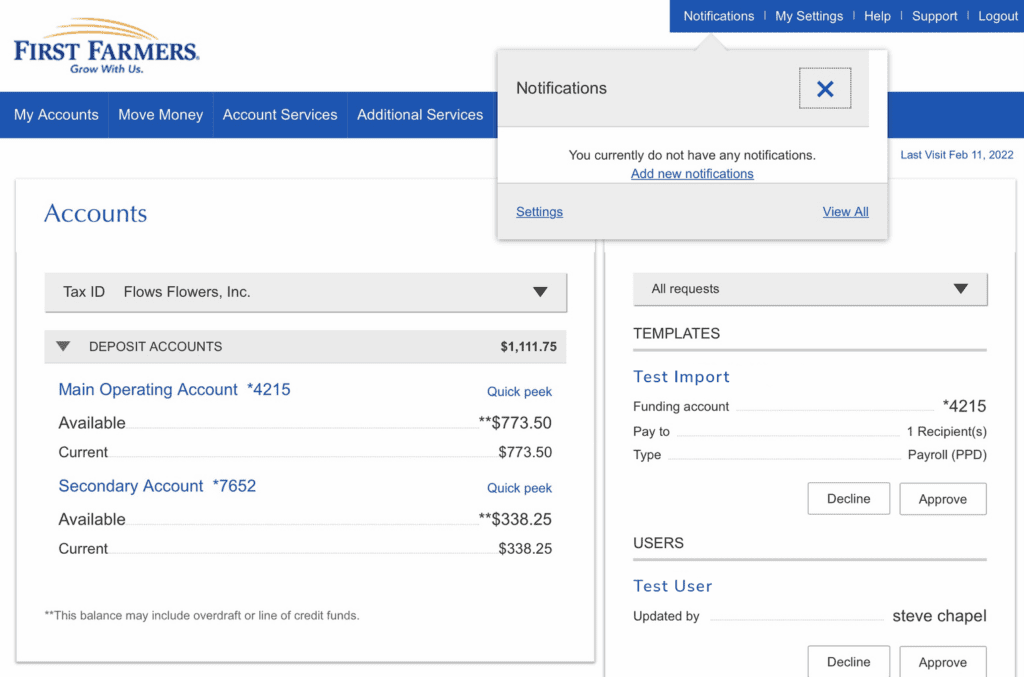This screenshot has height=677, width=1024.
Task: Click the overdraft balance footnote
Action: click(x=202, y=616)
